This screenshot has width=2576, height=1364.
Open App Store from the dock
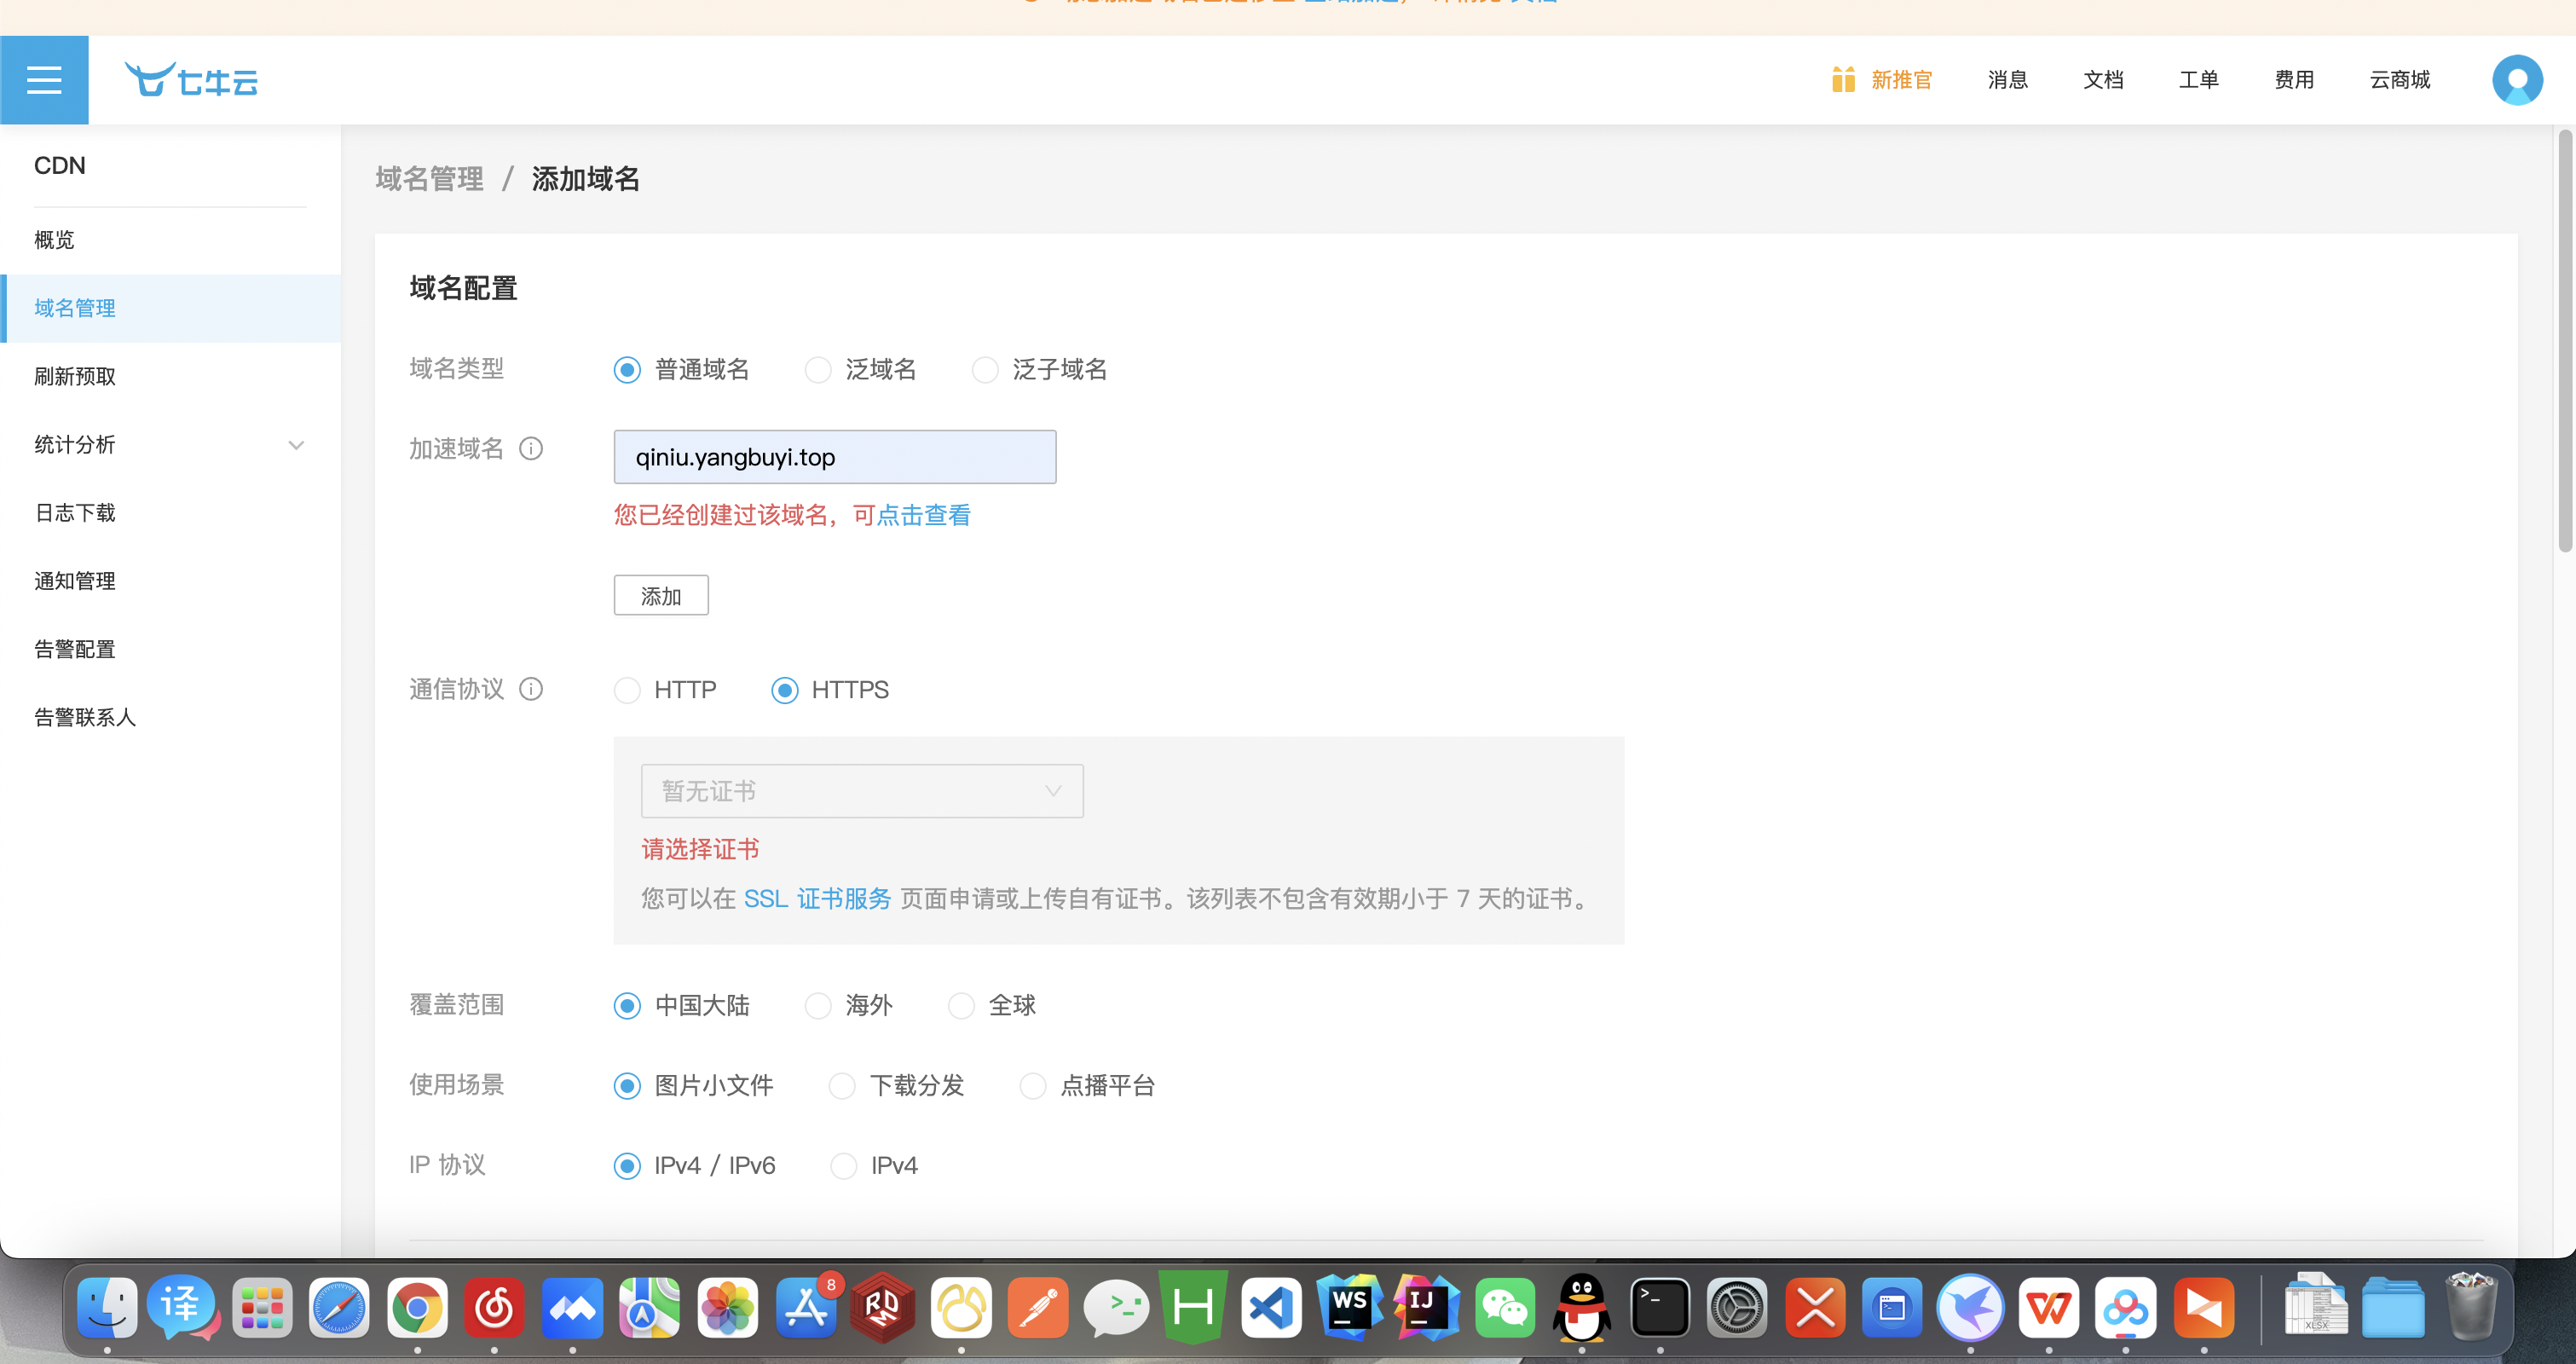coord(805,1307)
